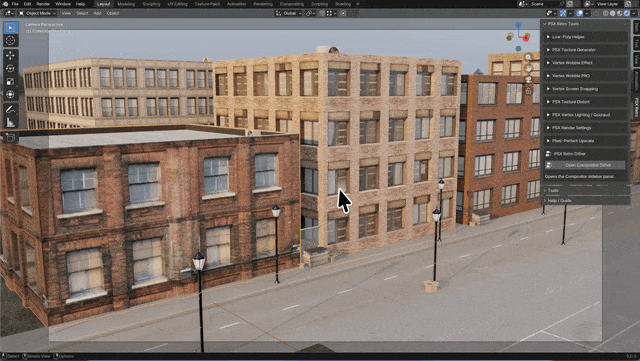Screen dimensions: 640x361
Task: Switch to the UV Editing workspace tab
Action: point(178,4)
